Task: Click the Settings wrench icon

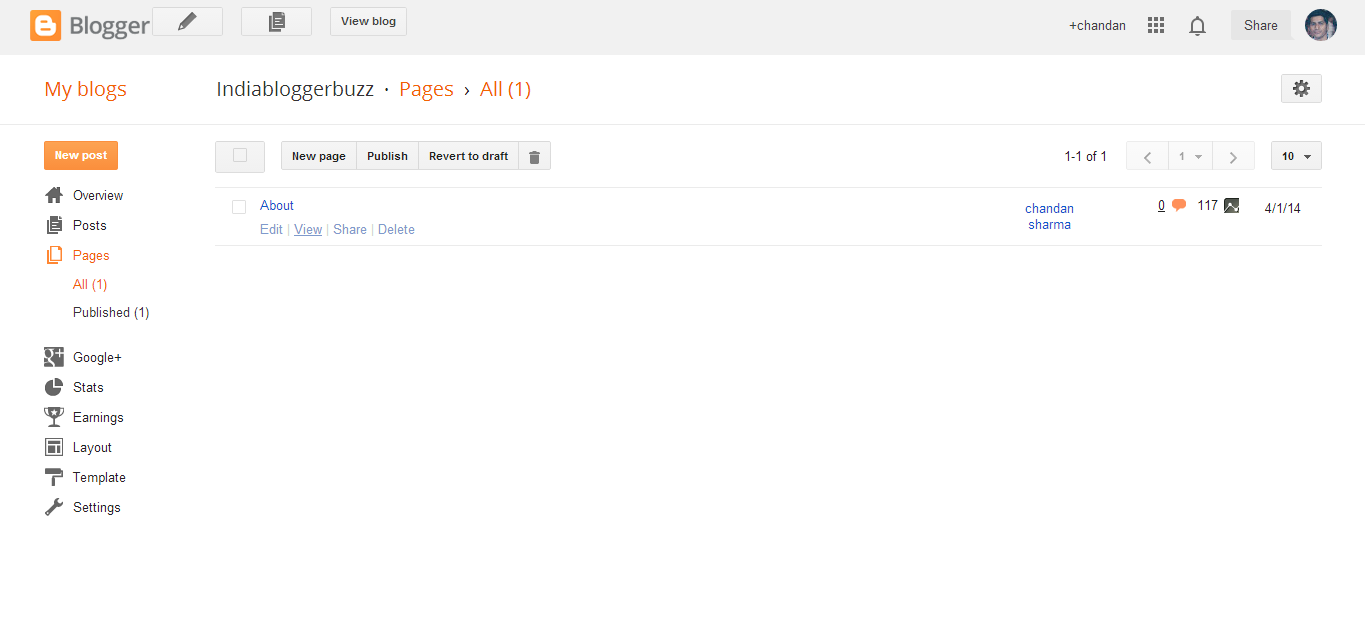Action: (x=54, y=507)
